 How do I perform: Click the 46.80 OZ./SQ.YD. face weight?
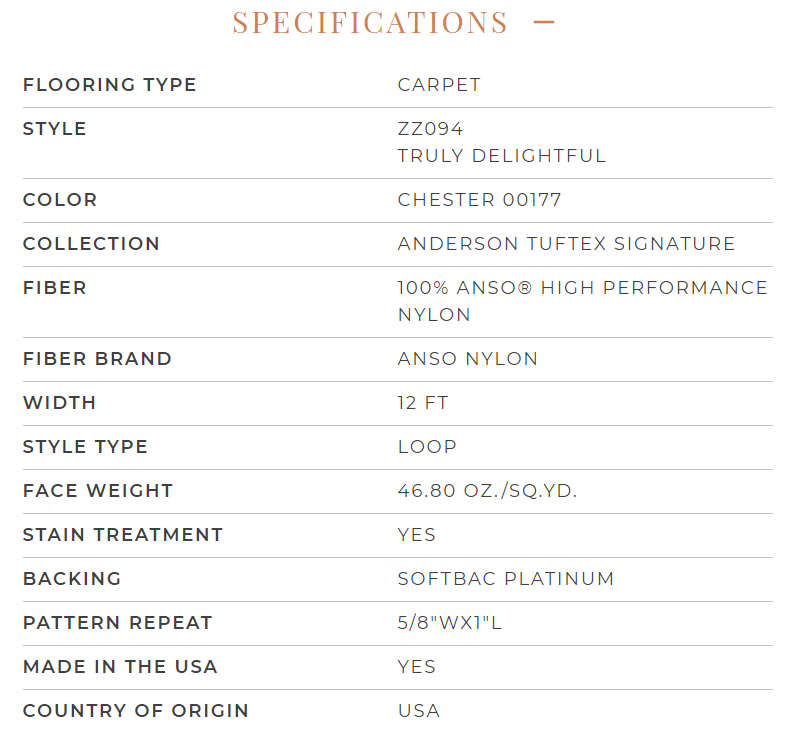pos(487,491)
